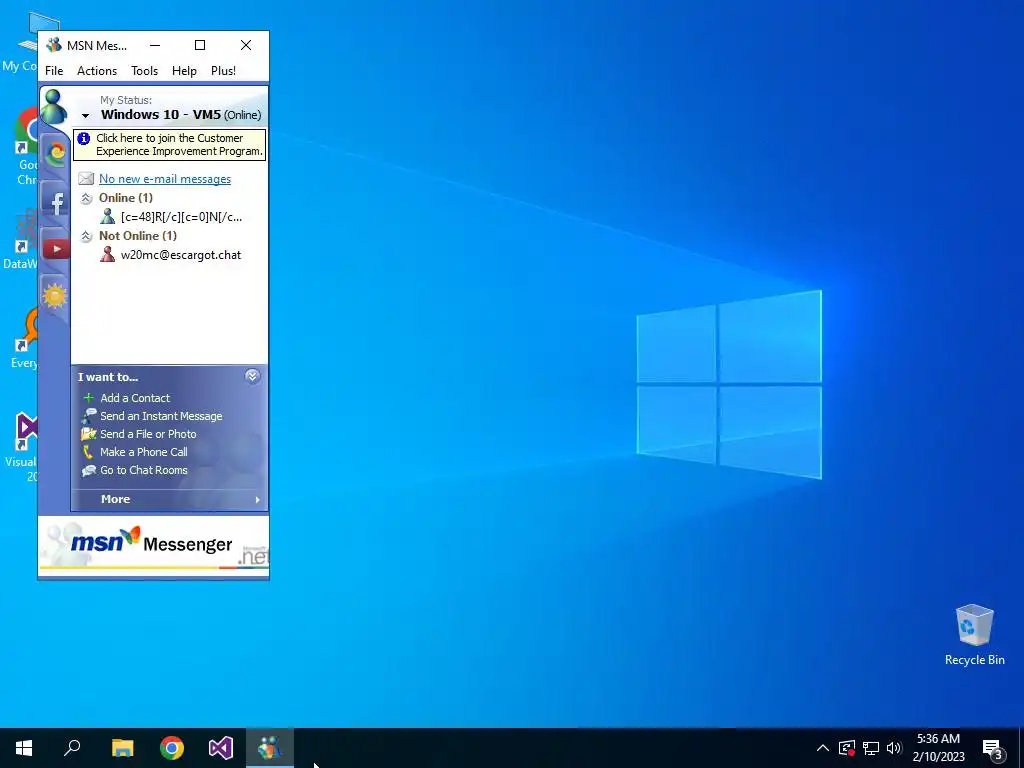Select the Recycle Bin desktop icon
The height and width of the screenshot is (768, 1024).
pyautogui.click(x=974, y=635)
